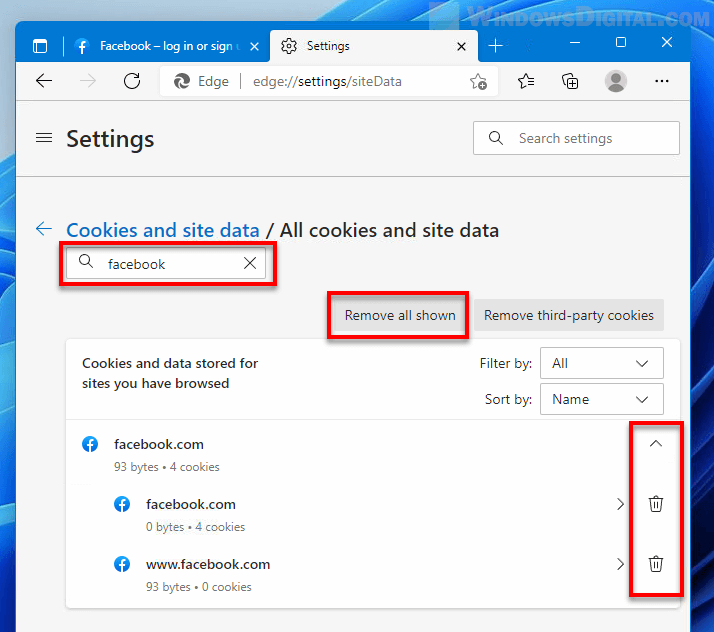The width and height of the screenshot is (714, 632).
Task: Focus the address bar URL edge://settings/siteData
Action: coord(327,82)
